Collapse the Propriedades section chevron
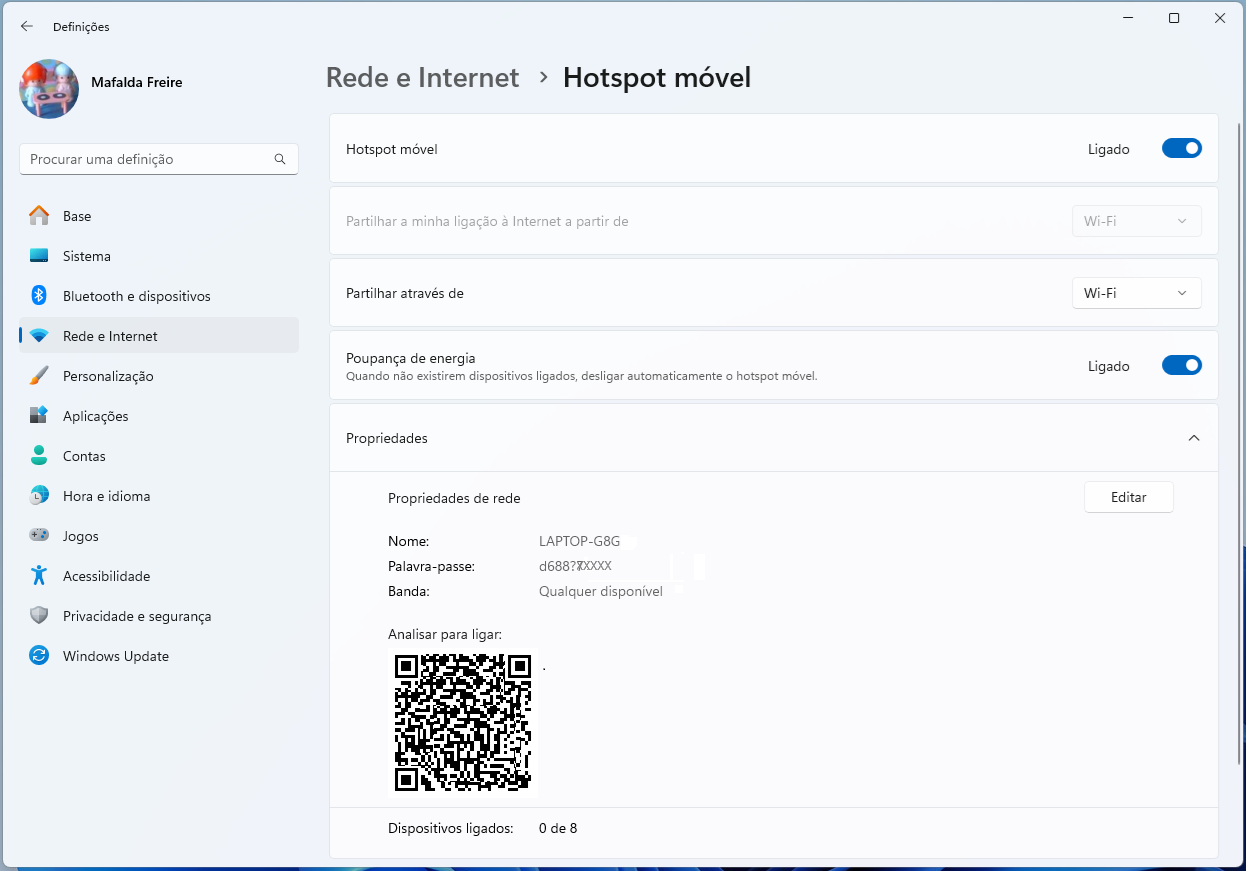Viewport: 1246px width, 871px height. pyautogui.click(x=1193, y=438)
